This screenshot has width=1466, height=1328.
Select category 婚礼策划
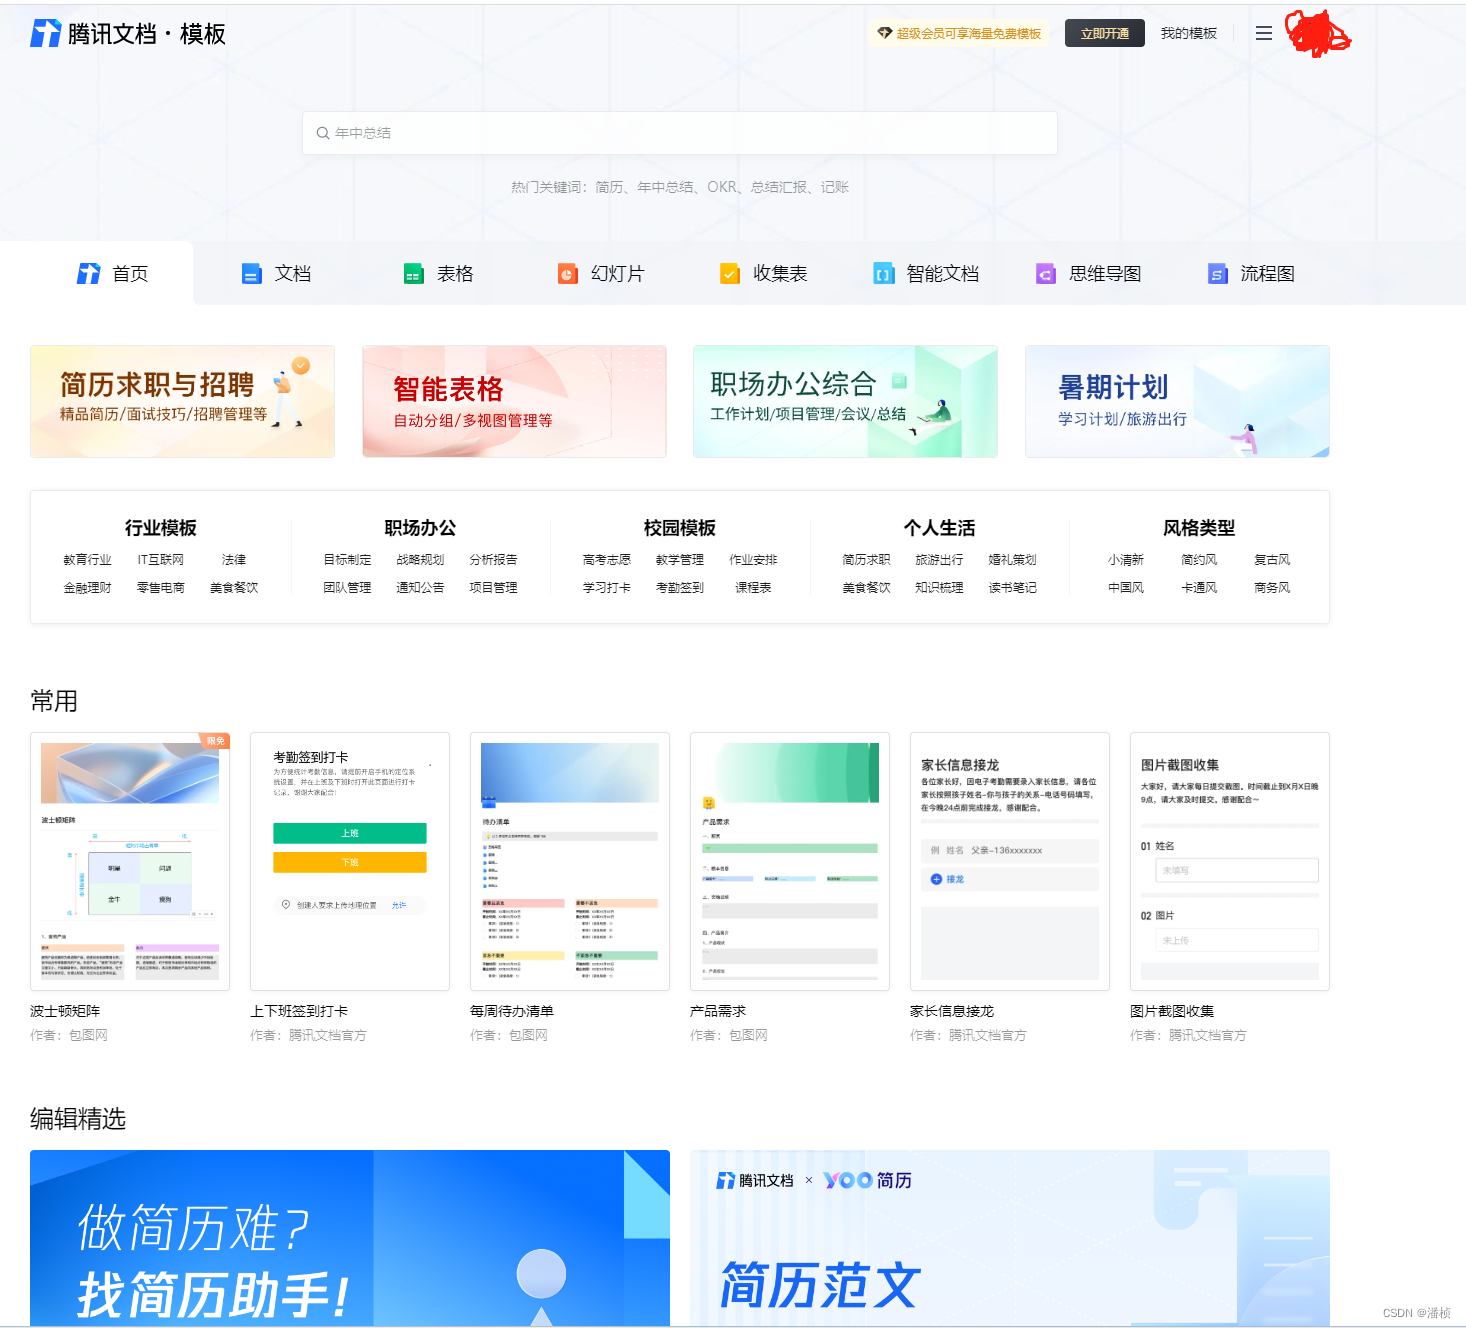tap(1013, 560)
